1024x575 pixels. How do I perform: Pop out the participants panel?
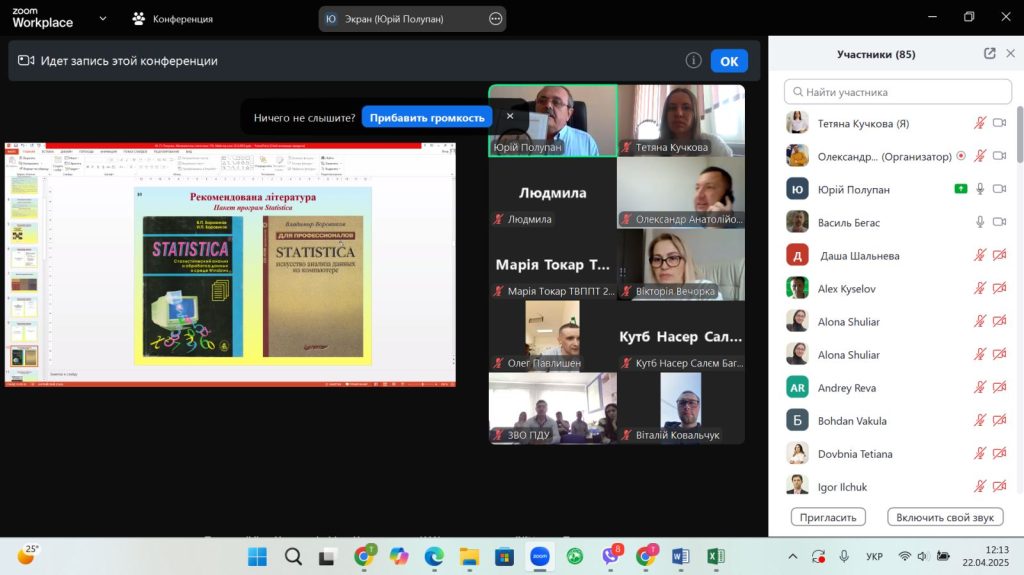coord(989,54)
